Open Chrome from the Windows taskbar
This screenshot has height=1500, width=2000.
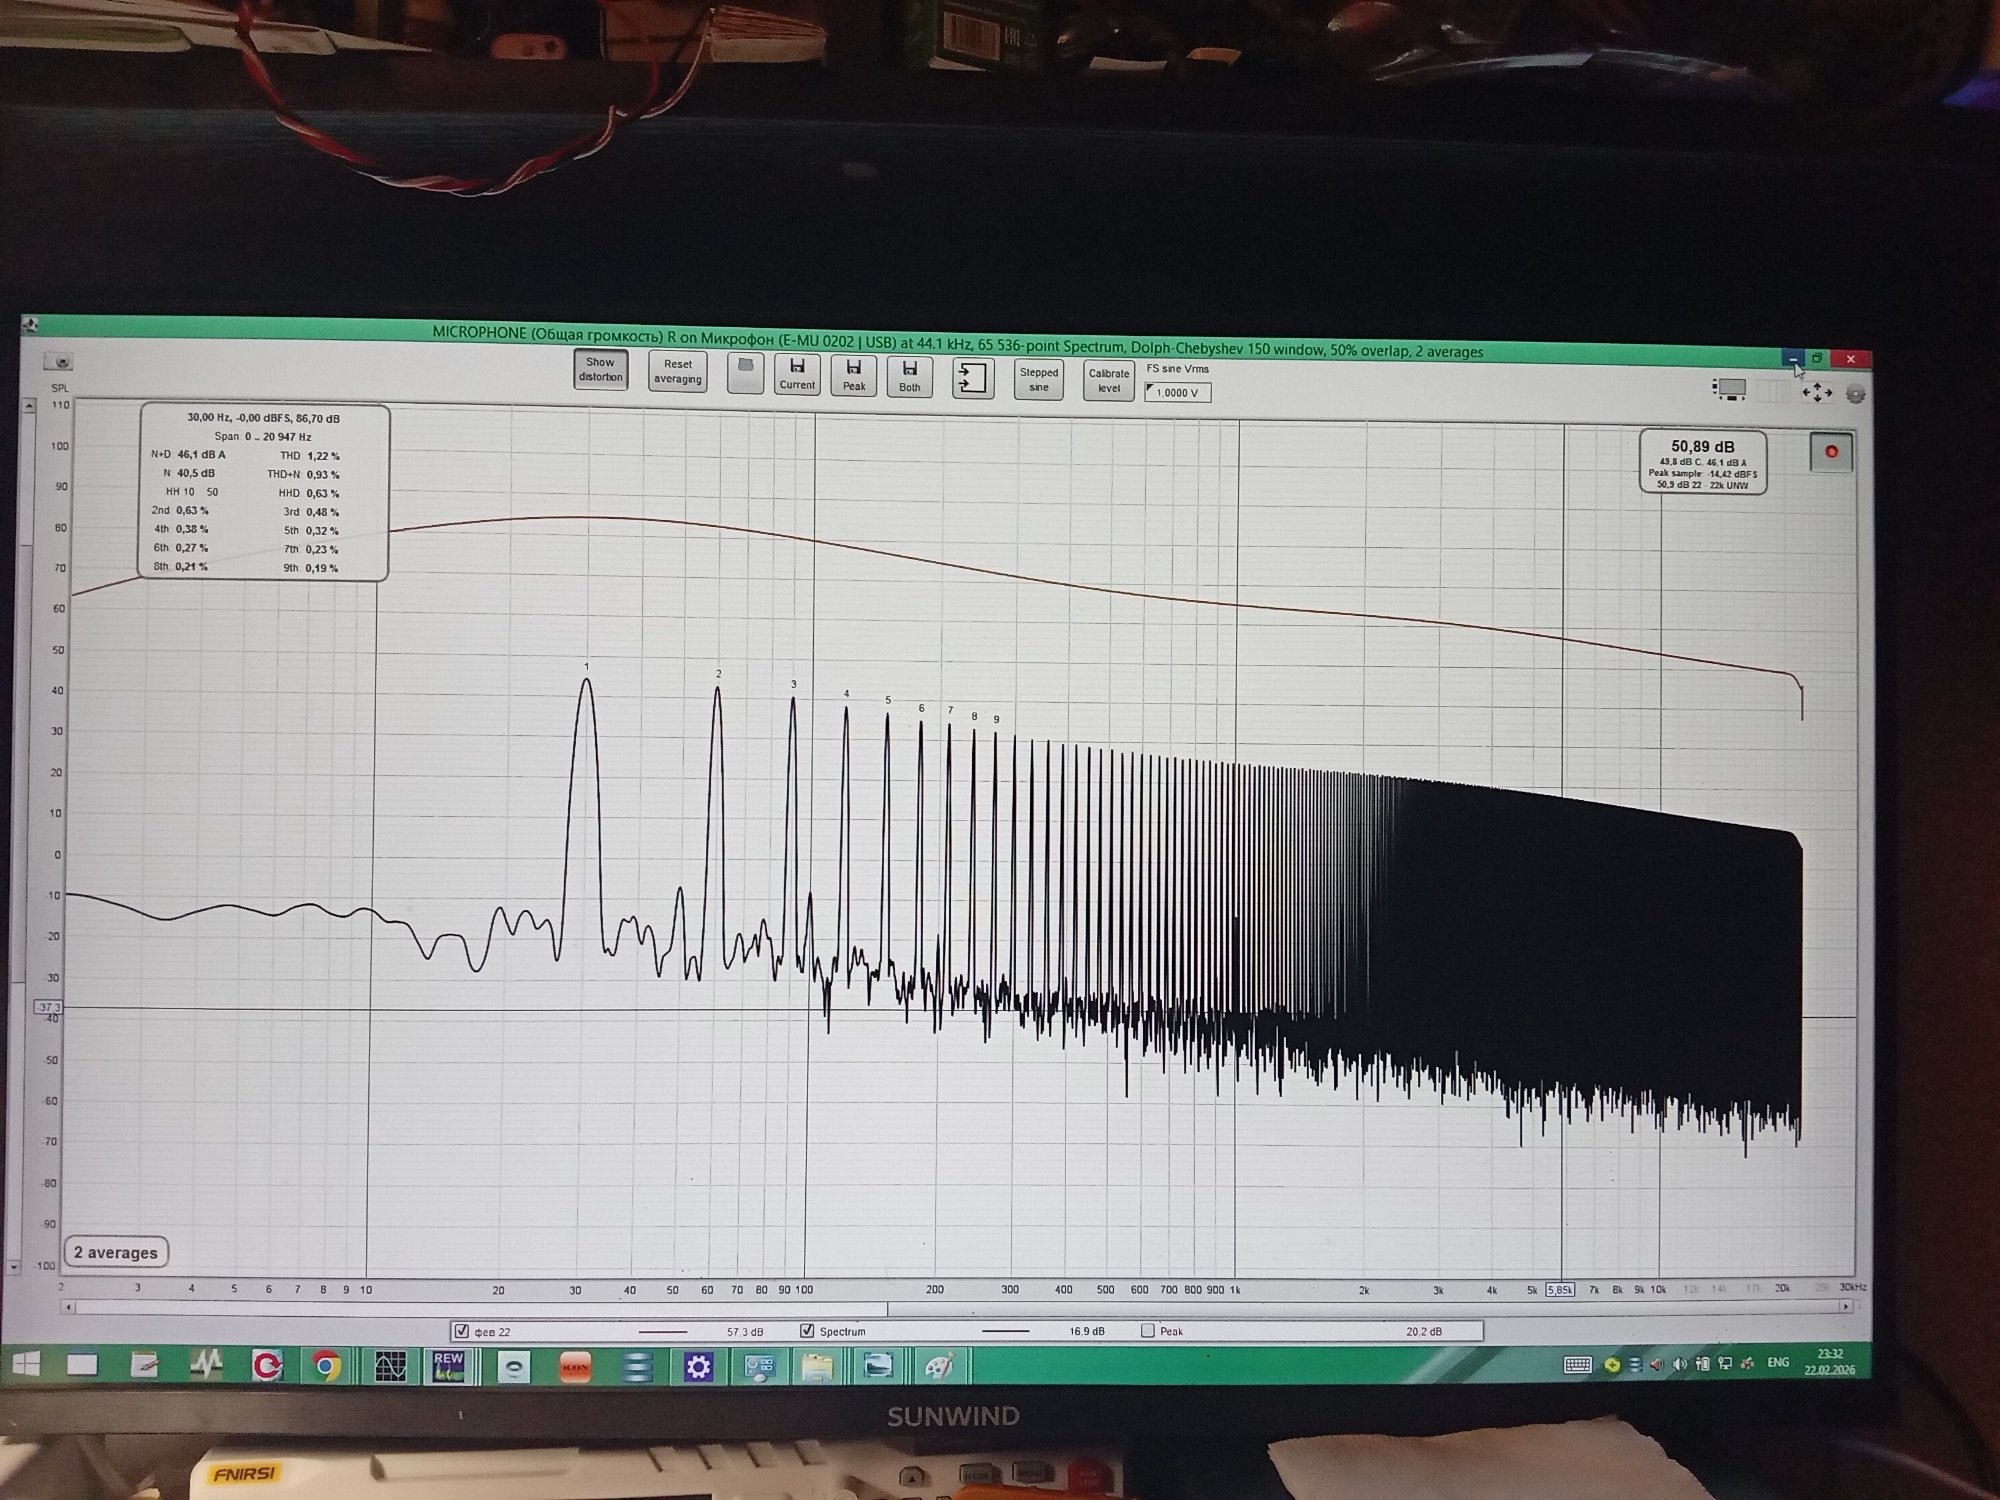tap(326, 1366)
